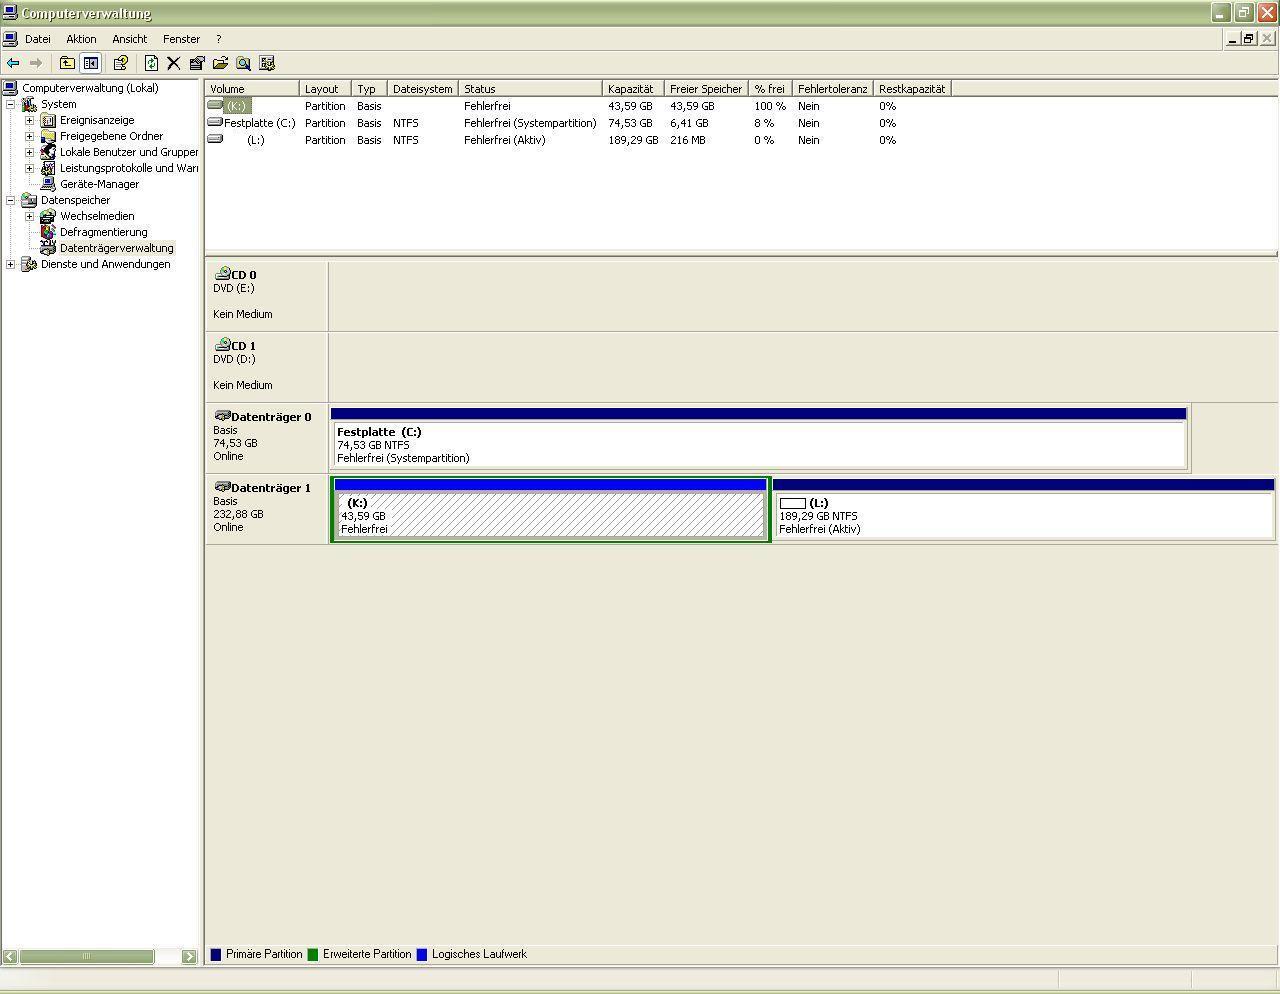
Task: Expand Lokale Benutzer und Gruppen node
Action: tap(29, 152)
